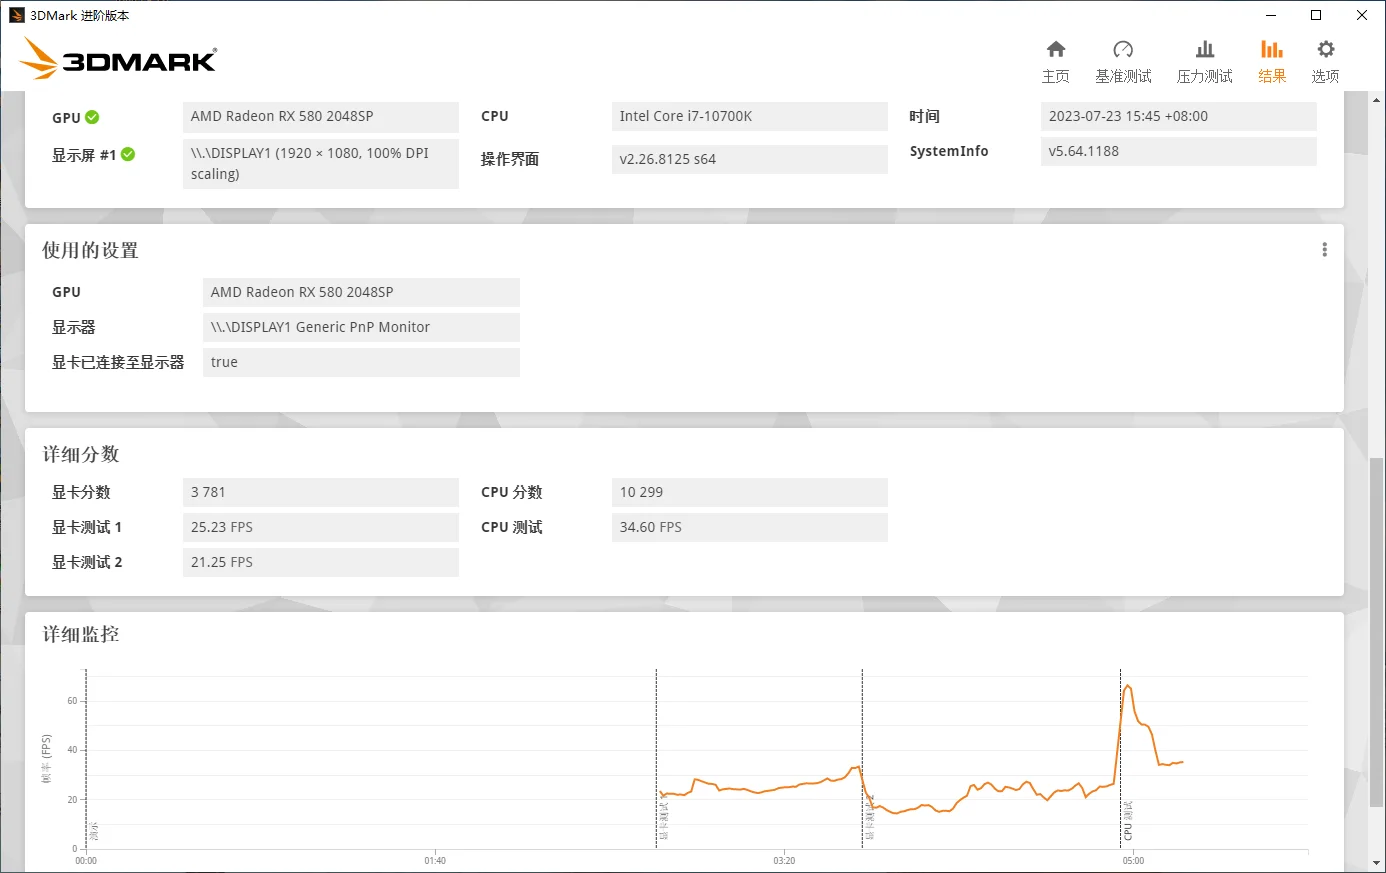The image size is (1386, 873).
Task: Open the Benchmarks (基准测试) gauge icon
Action: point(1123,50)
